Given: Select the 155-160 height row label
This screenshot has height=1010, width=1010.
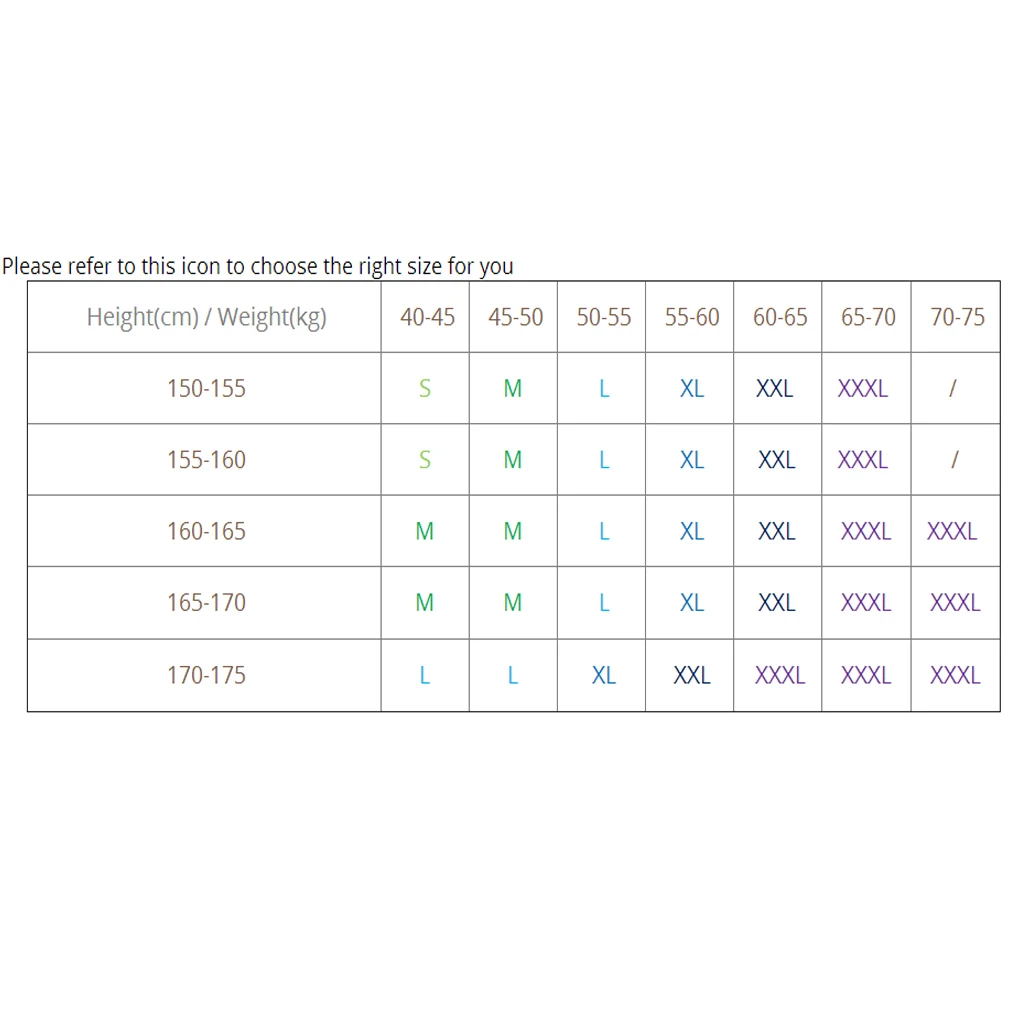Looking at the screenshot, I should pos(206,460).
